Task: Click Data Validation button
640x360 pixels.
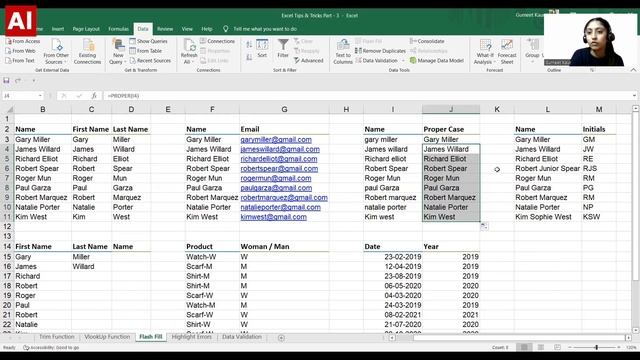Action: coord(376,60)
